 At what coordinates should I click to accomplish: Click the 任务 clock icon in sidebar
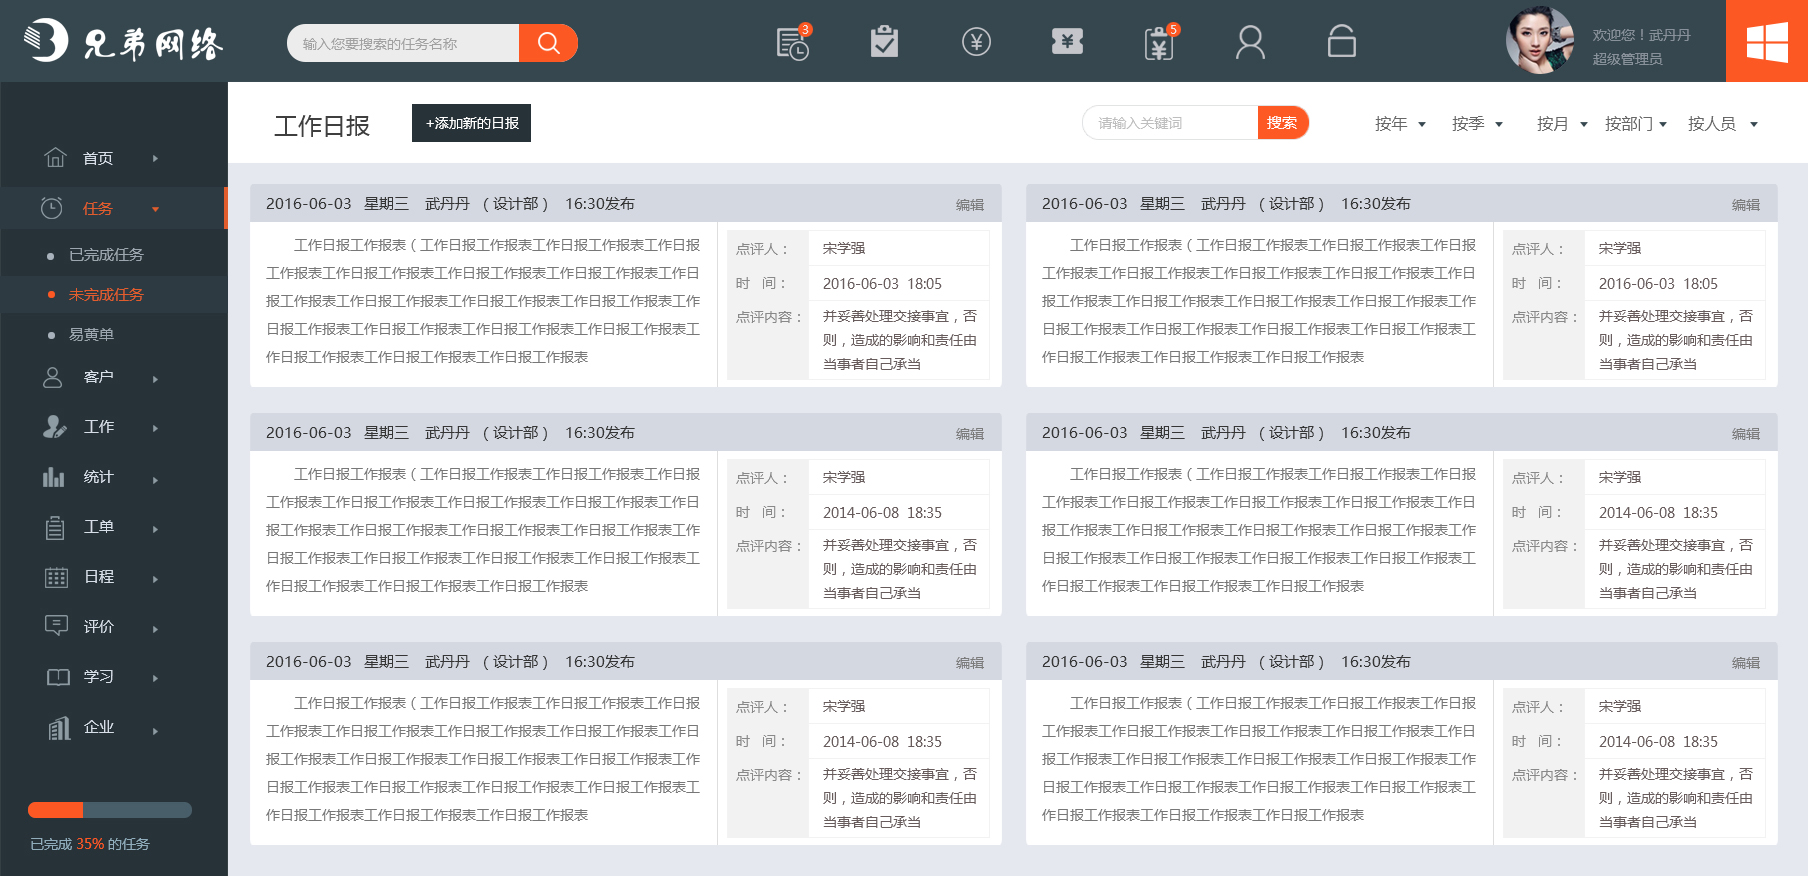51,208
